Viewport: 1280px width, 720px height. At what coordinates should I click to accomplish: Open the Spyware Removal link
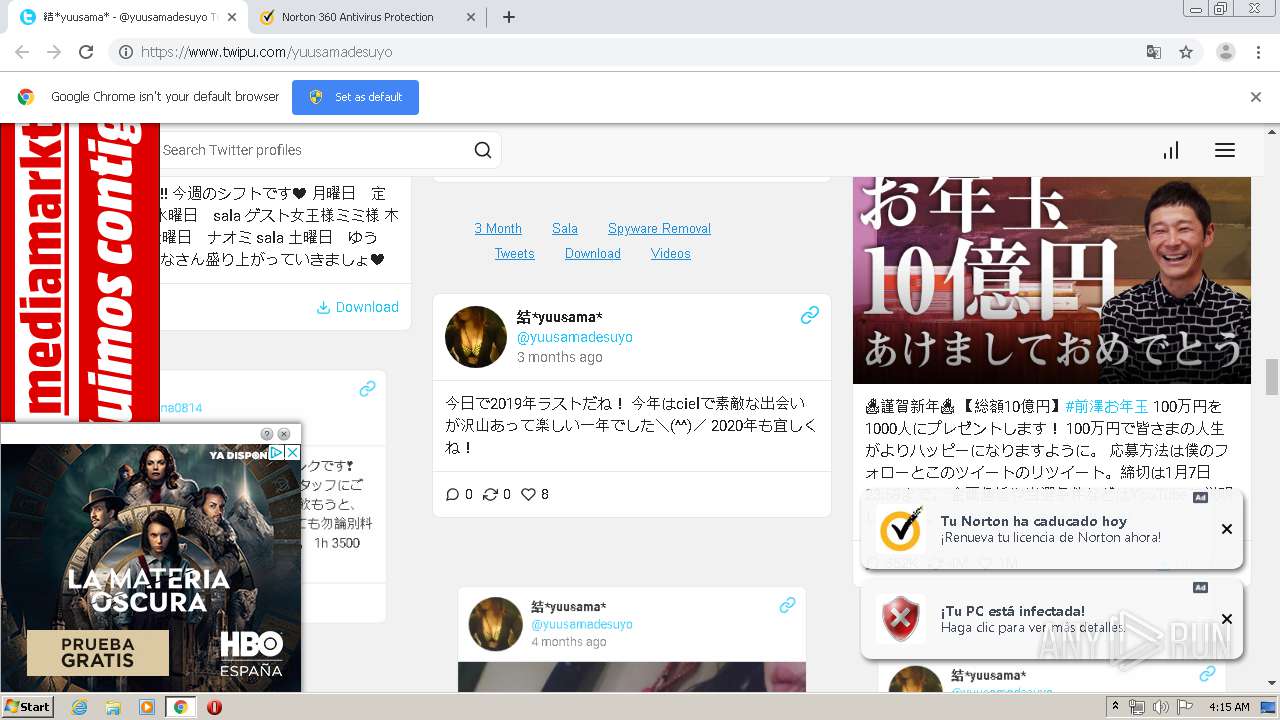pos(659,228)
